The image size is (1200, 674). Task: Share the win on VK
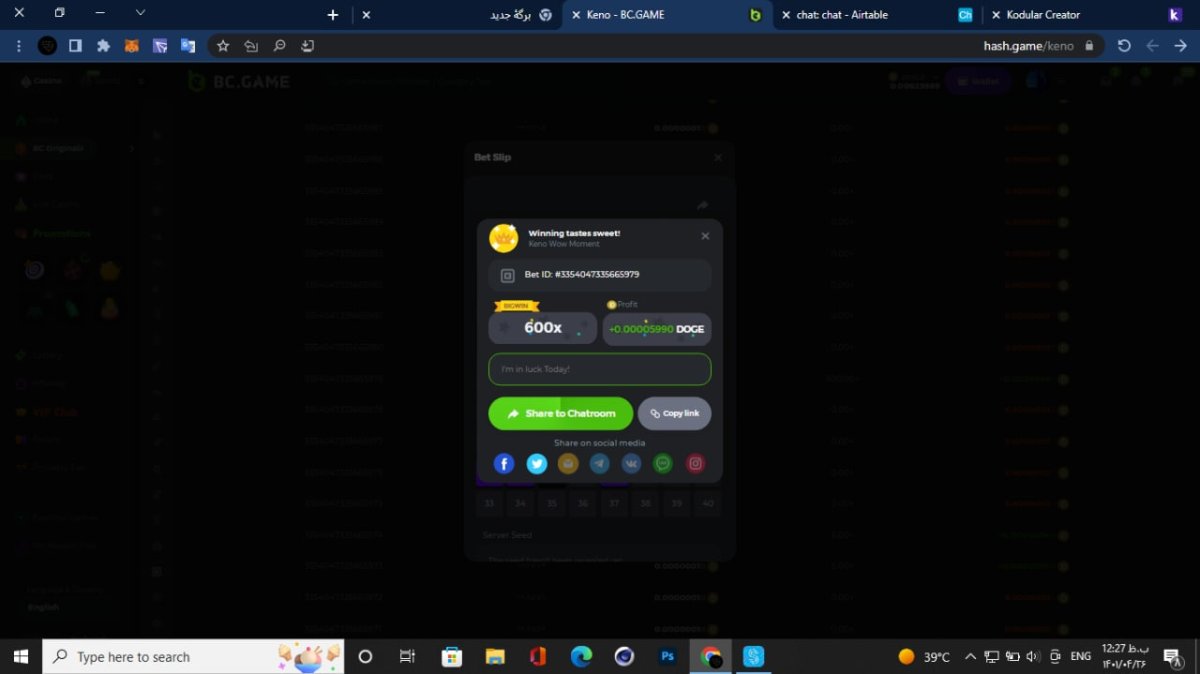tap(631, 463)
